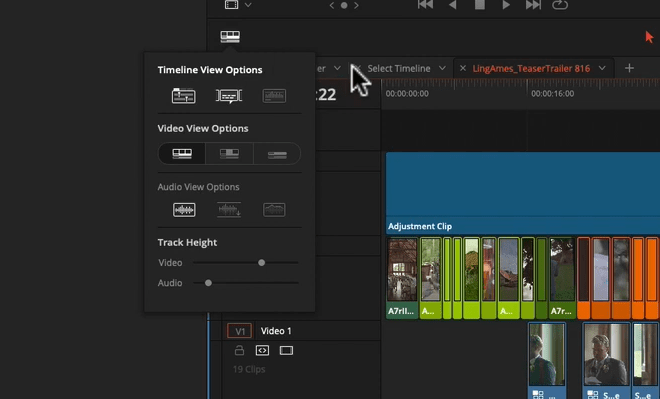This screenshot has height=399, width=660.
Task: Go to previous marker arrow
Action: pyautogui.click(x=332, y=5)
